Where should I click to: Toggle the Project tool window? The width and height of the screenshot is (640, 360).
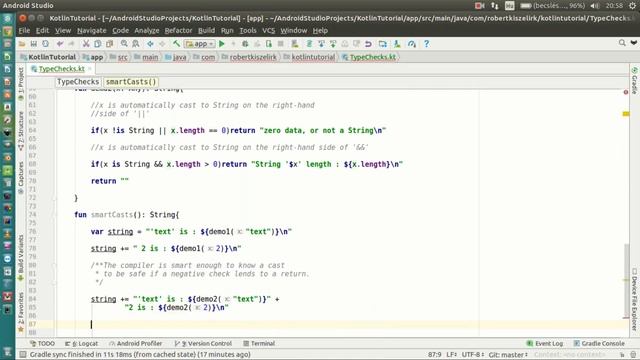tap(21, 84)
